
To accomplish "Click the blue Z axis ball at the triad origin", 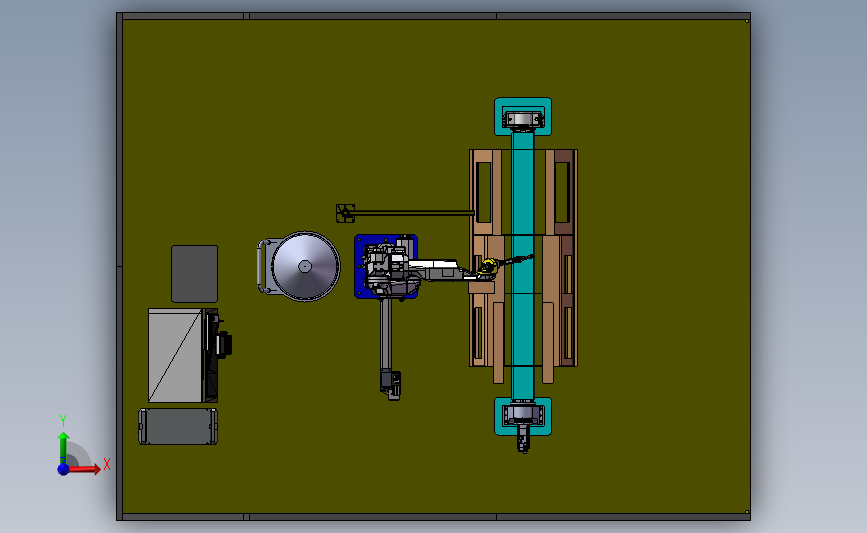I will point(63,469).
